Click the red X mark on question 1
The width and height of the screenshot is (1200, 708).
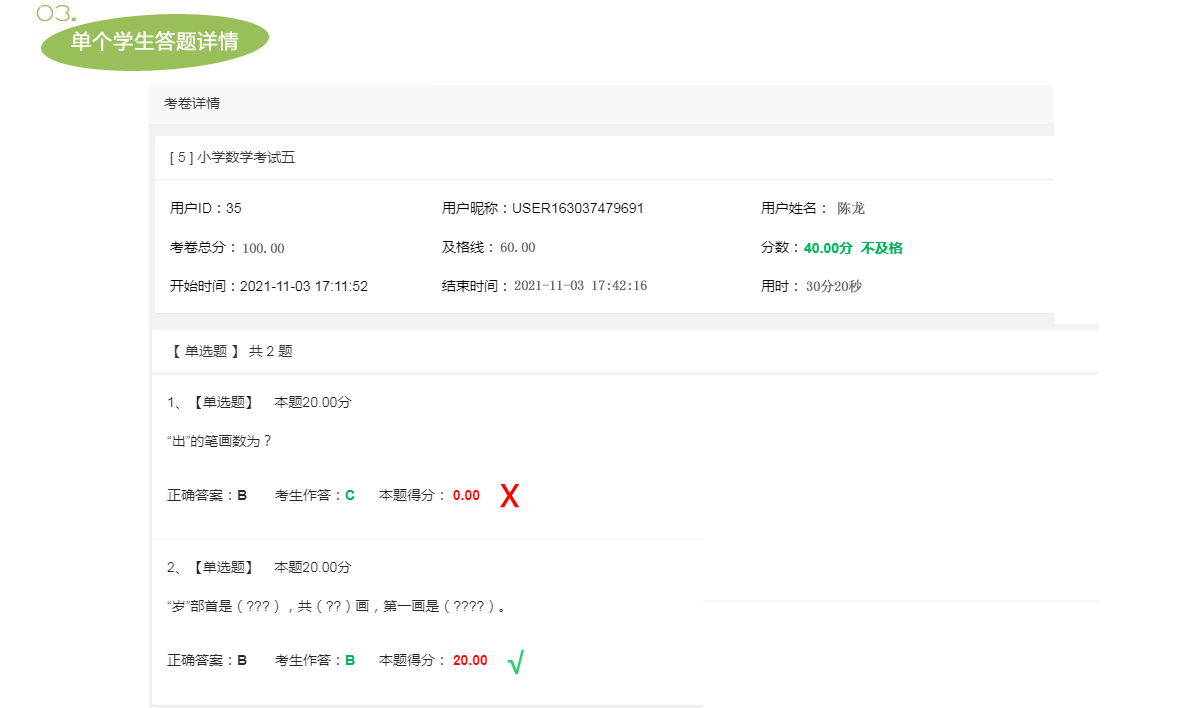[x=509, y=496]
